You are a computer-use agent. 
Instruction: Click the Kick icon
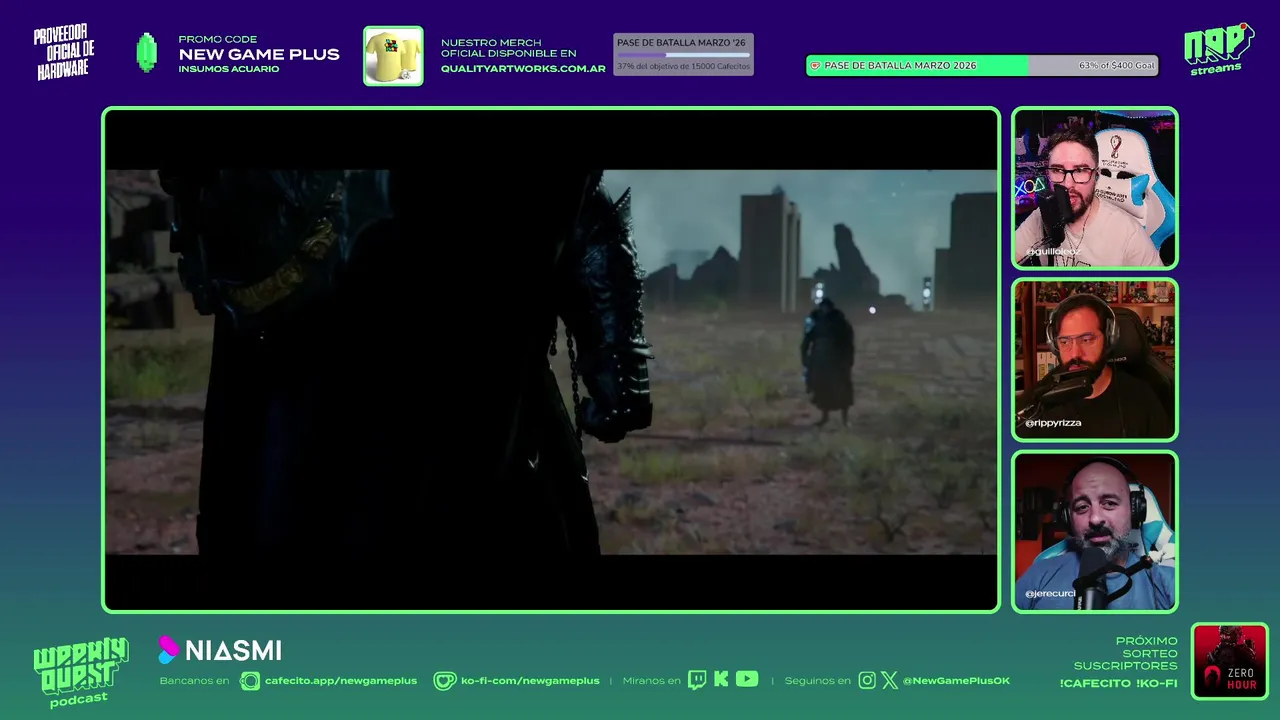(721, 680)
